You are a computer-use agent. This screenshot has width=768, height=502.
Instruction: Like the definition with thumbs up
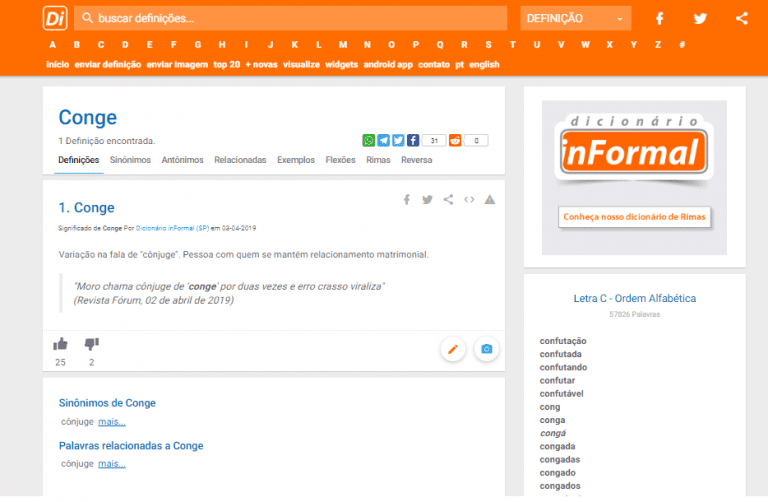pos(60,345)
